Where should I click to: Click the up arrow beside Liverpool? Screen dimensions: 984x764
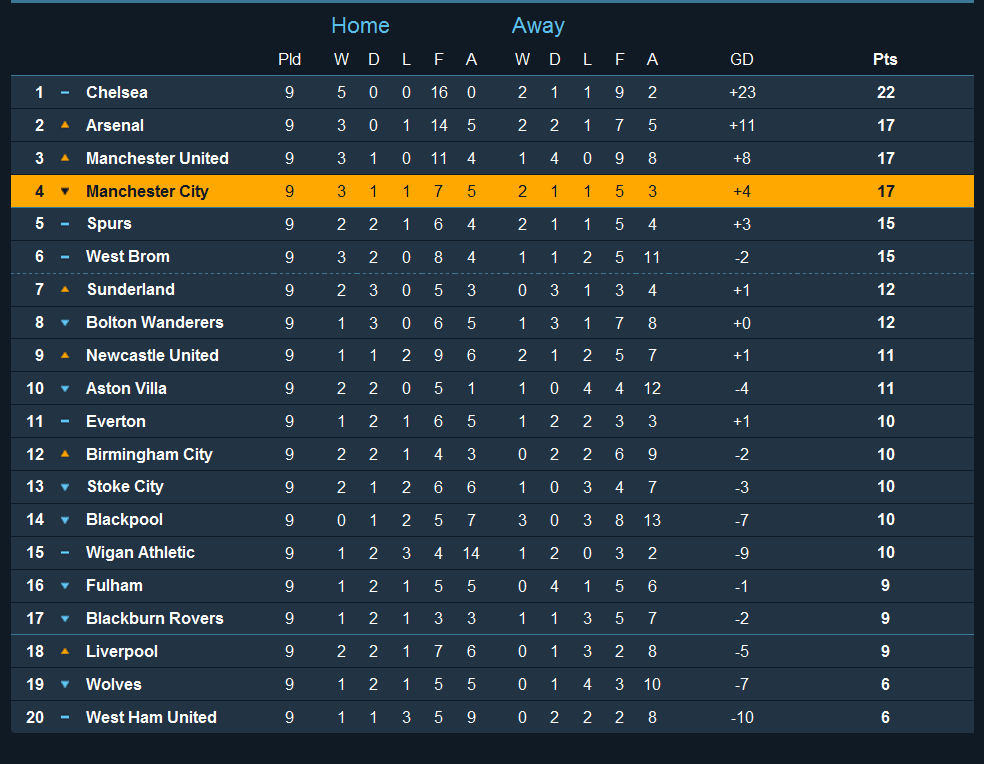coord(65,651)
